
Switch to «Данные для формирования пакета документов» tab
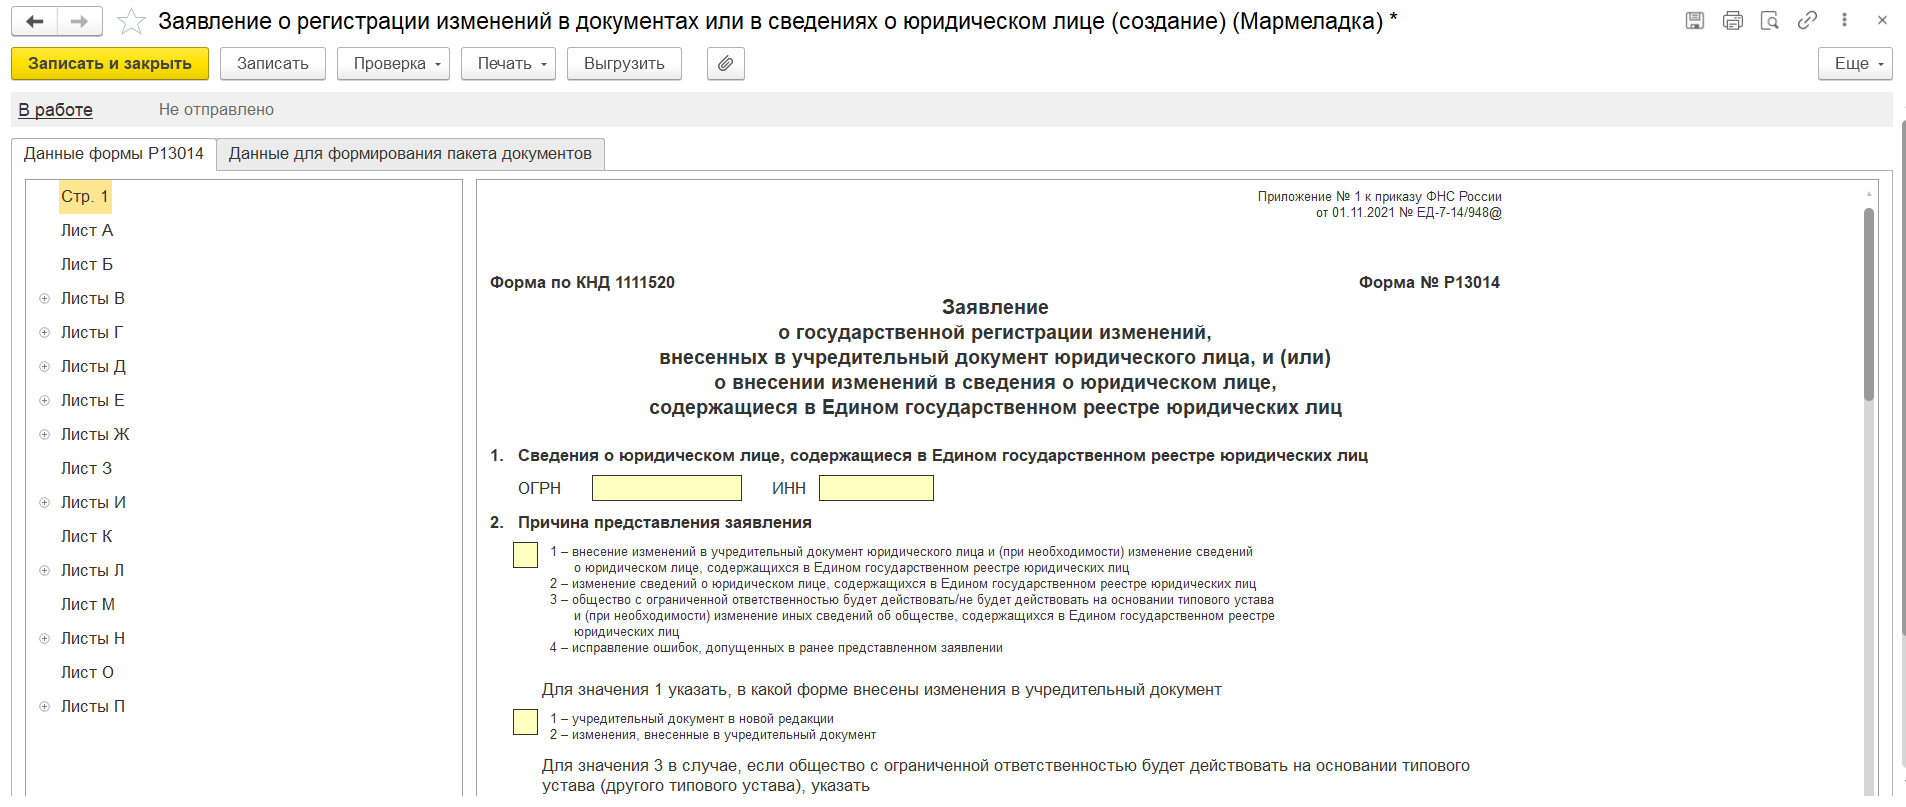(410, 154)
